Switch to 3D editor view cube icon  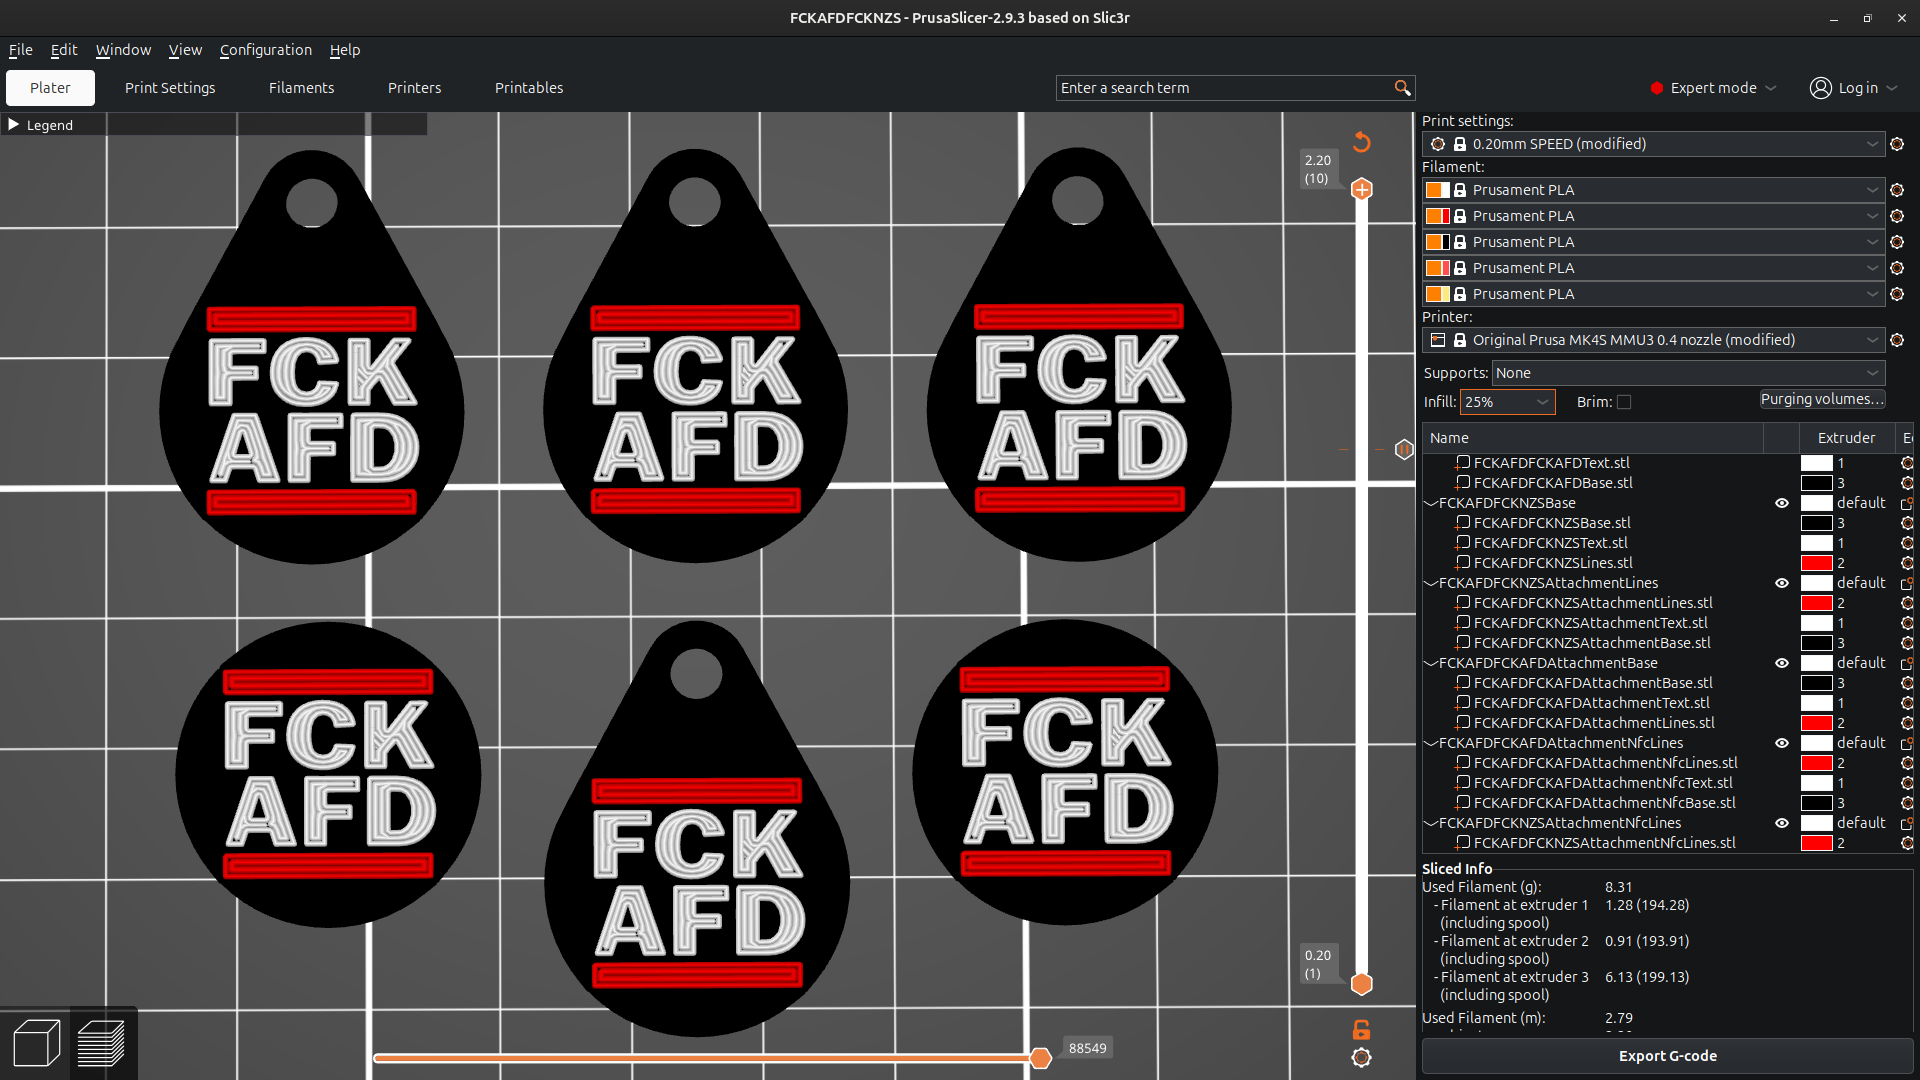(36, 1043)
